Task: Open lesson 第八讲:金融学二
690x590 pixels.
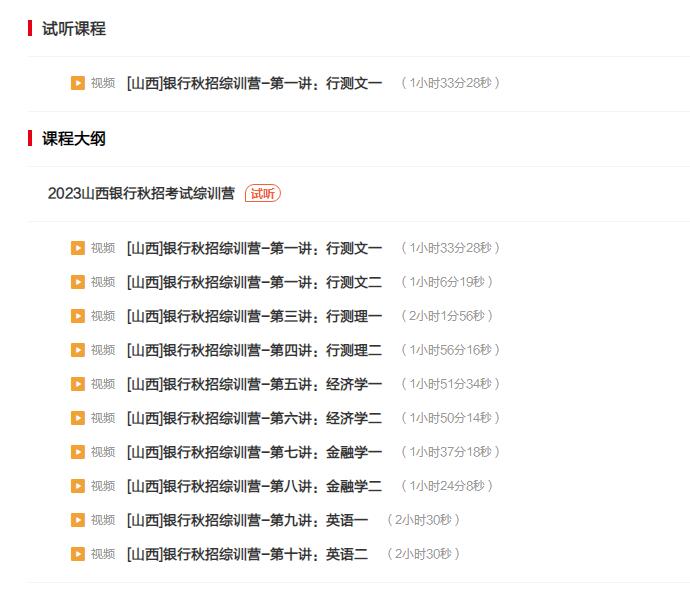Action: pyautogui.click(x=254, y=486)
